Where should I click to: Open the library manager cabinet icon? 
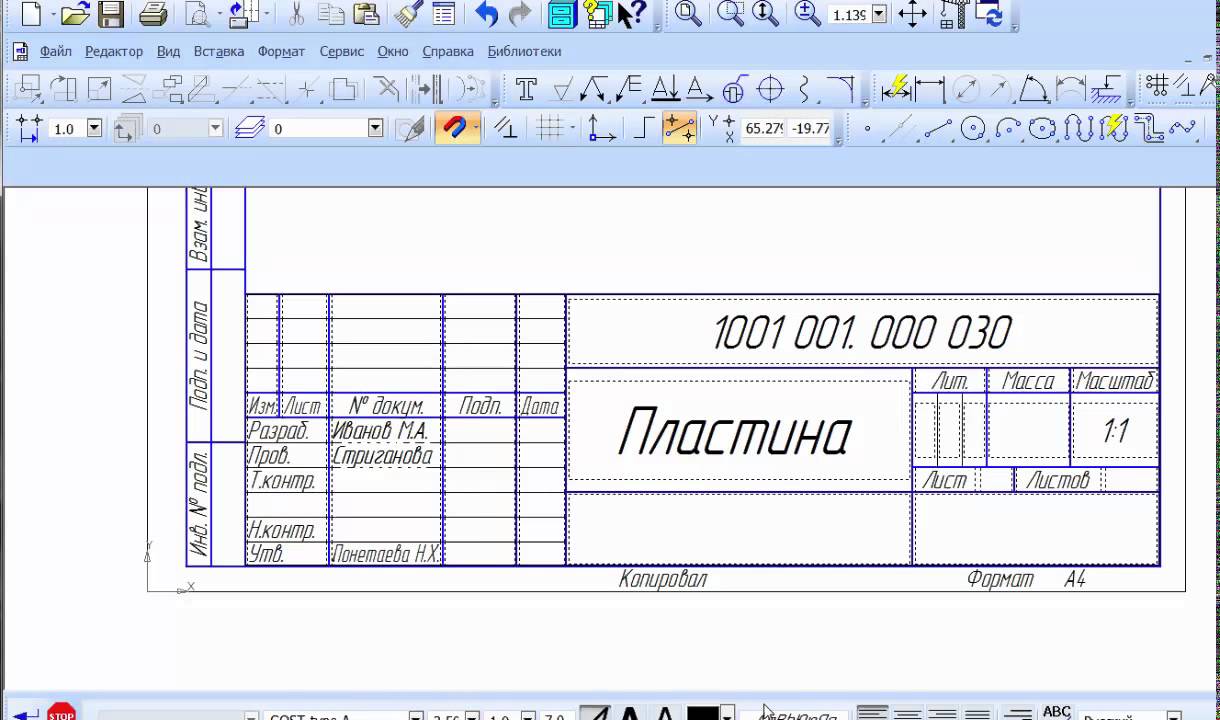pos(563,14)
